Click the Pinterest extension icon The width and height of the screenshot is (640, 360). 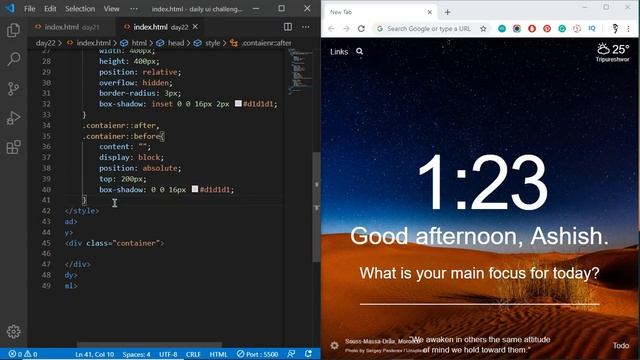pos(547,29)
